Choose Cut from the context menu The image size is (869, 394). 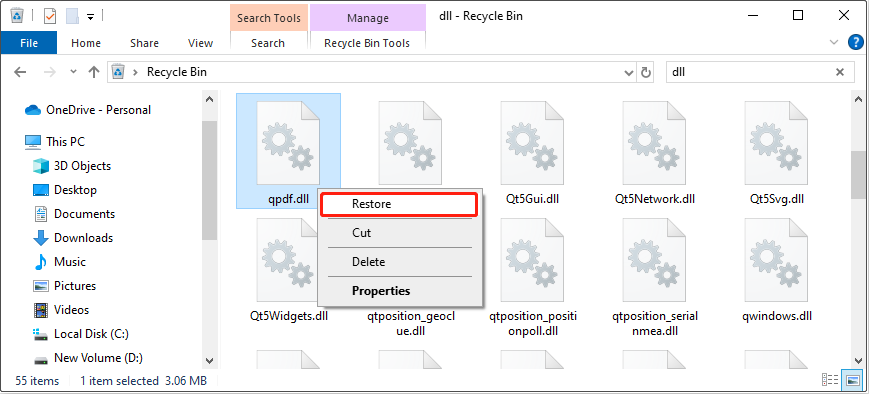pyautogui.click(x=399, y=233)
